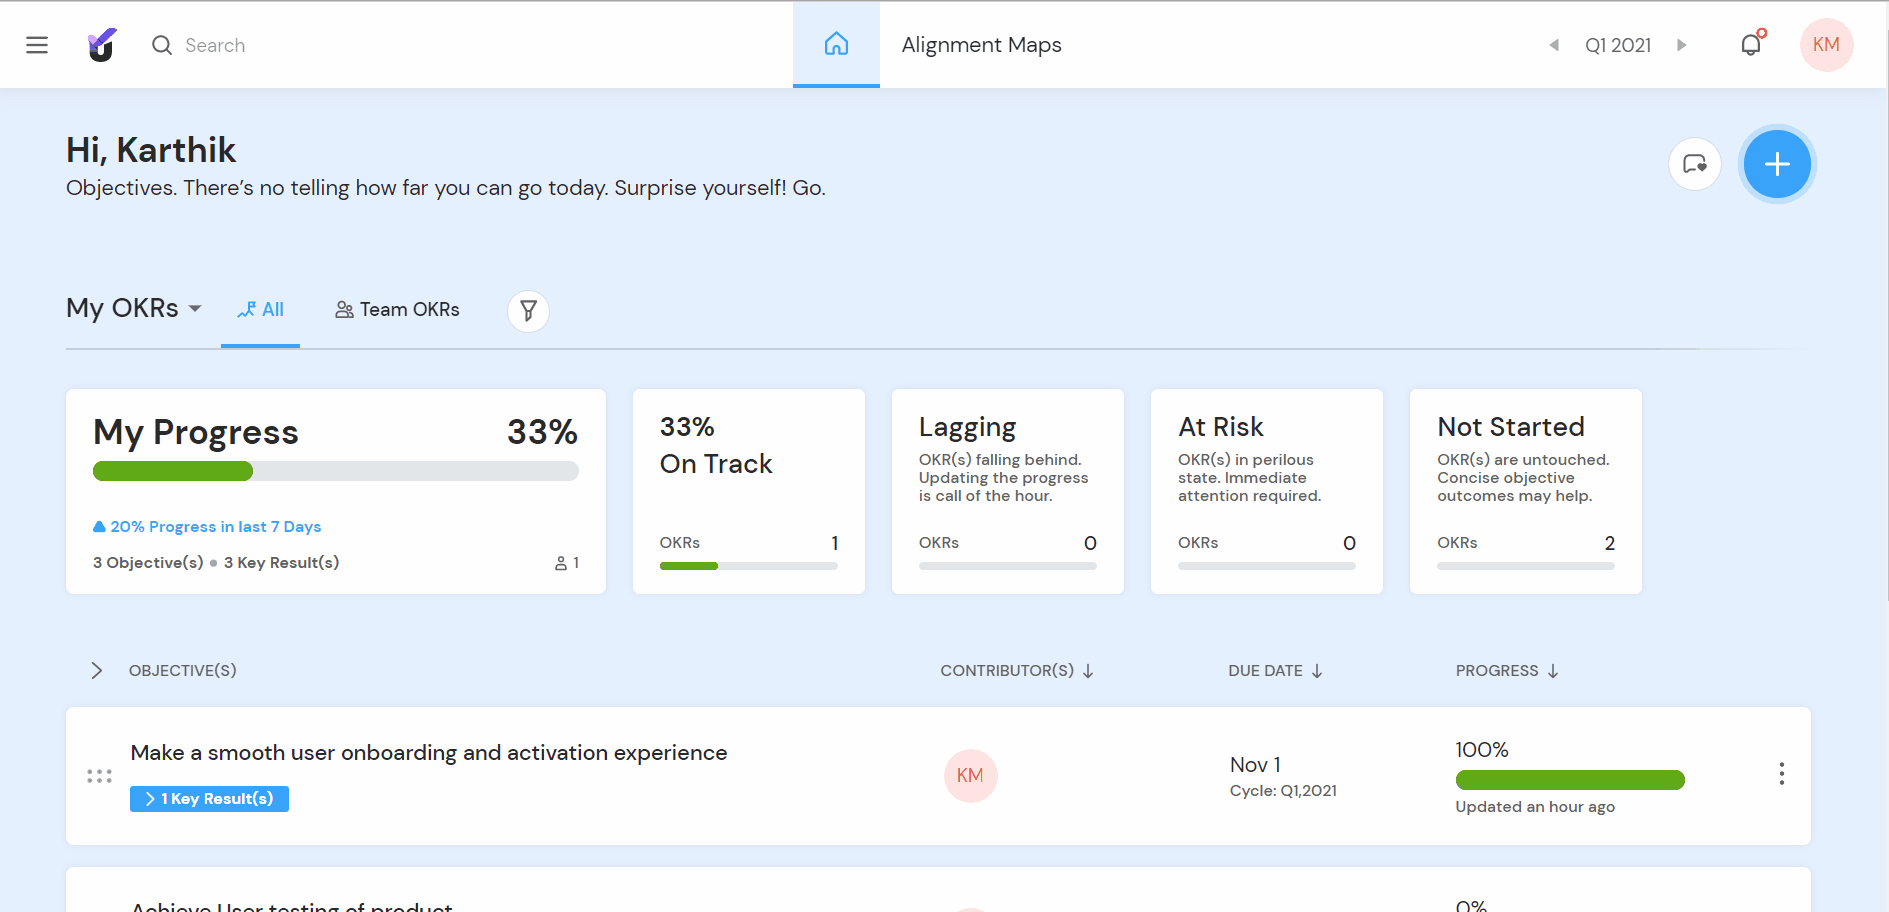Viewport: 1889px width, 912px height.
Task: Expand the 1 Key Result(s) under onboarding objective
Action: [x=208, y=798]
